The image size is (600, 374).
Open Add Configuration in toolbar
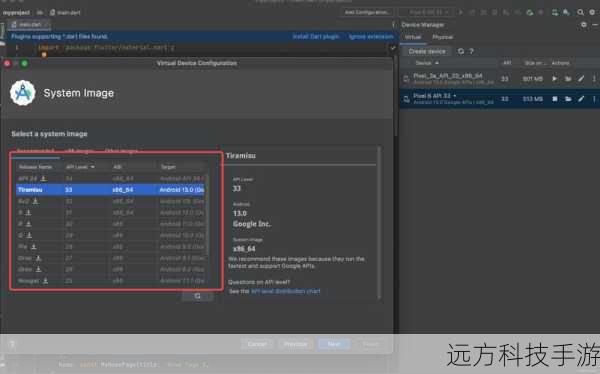[367, 12]
